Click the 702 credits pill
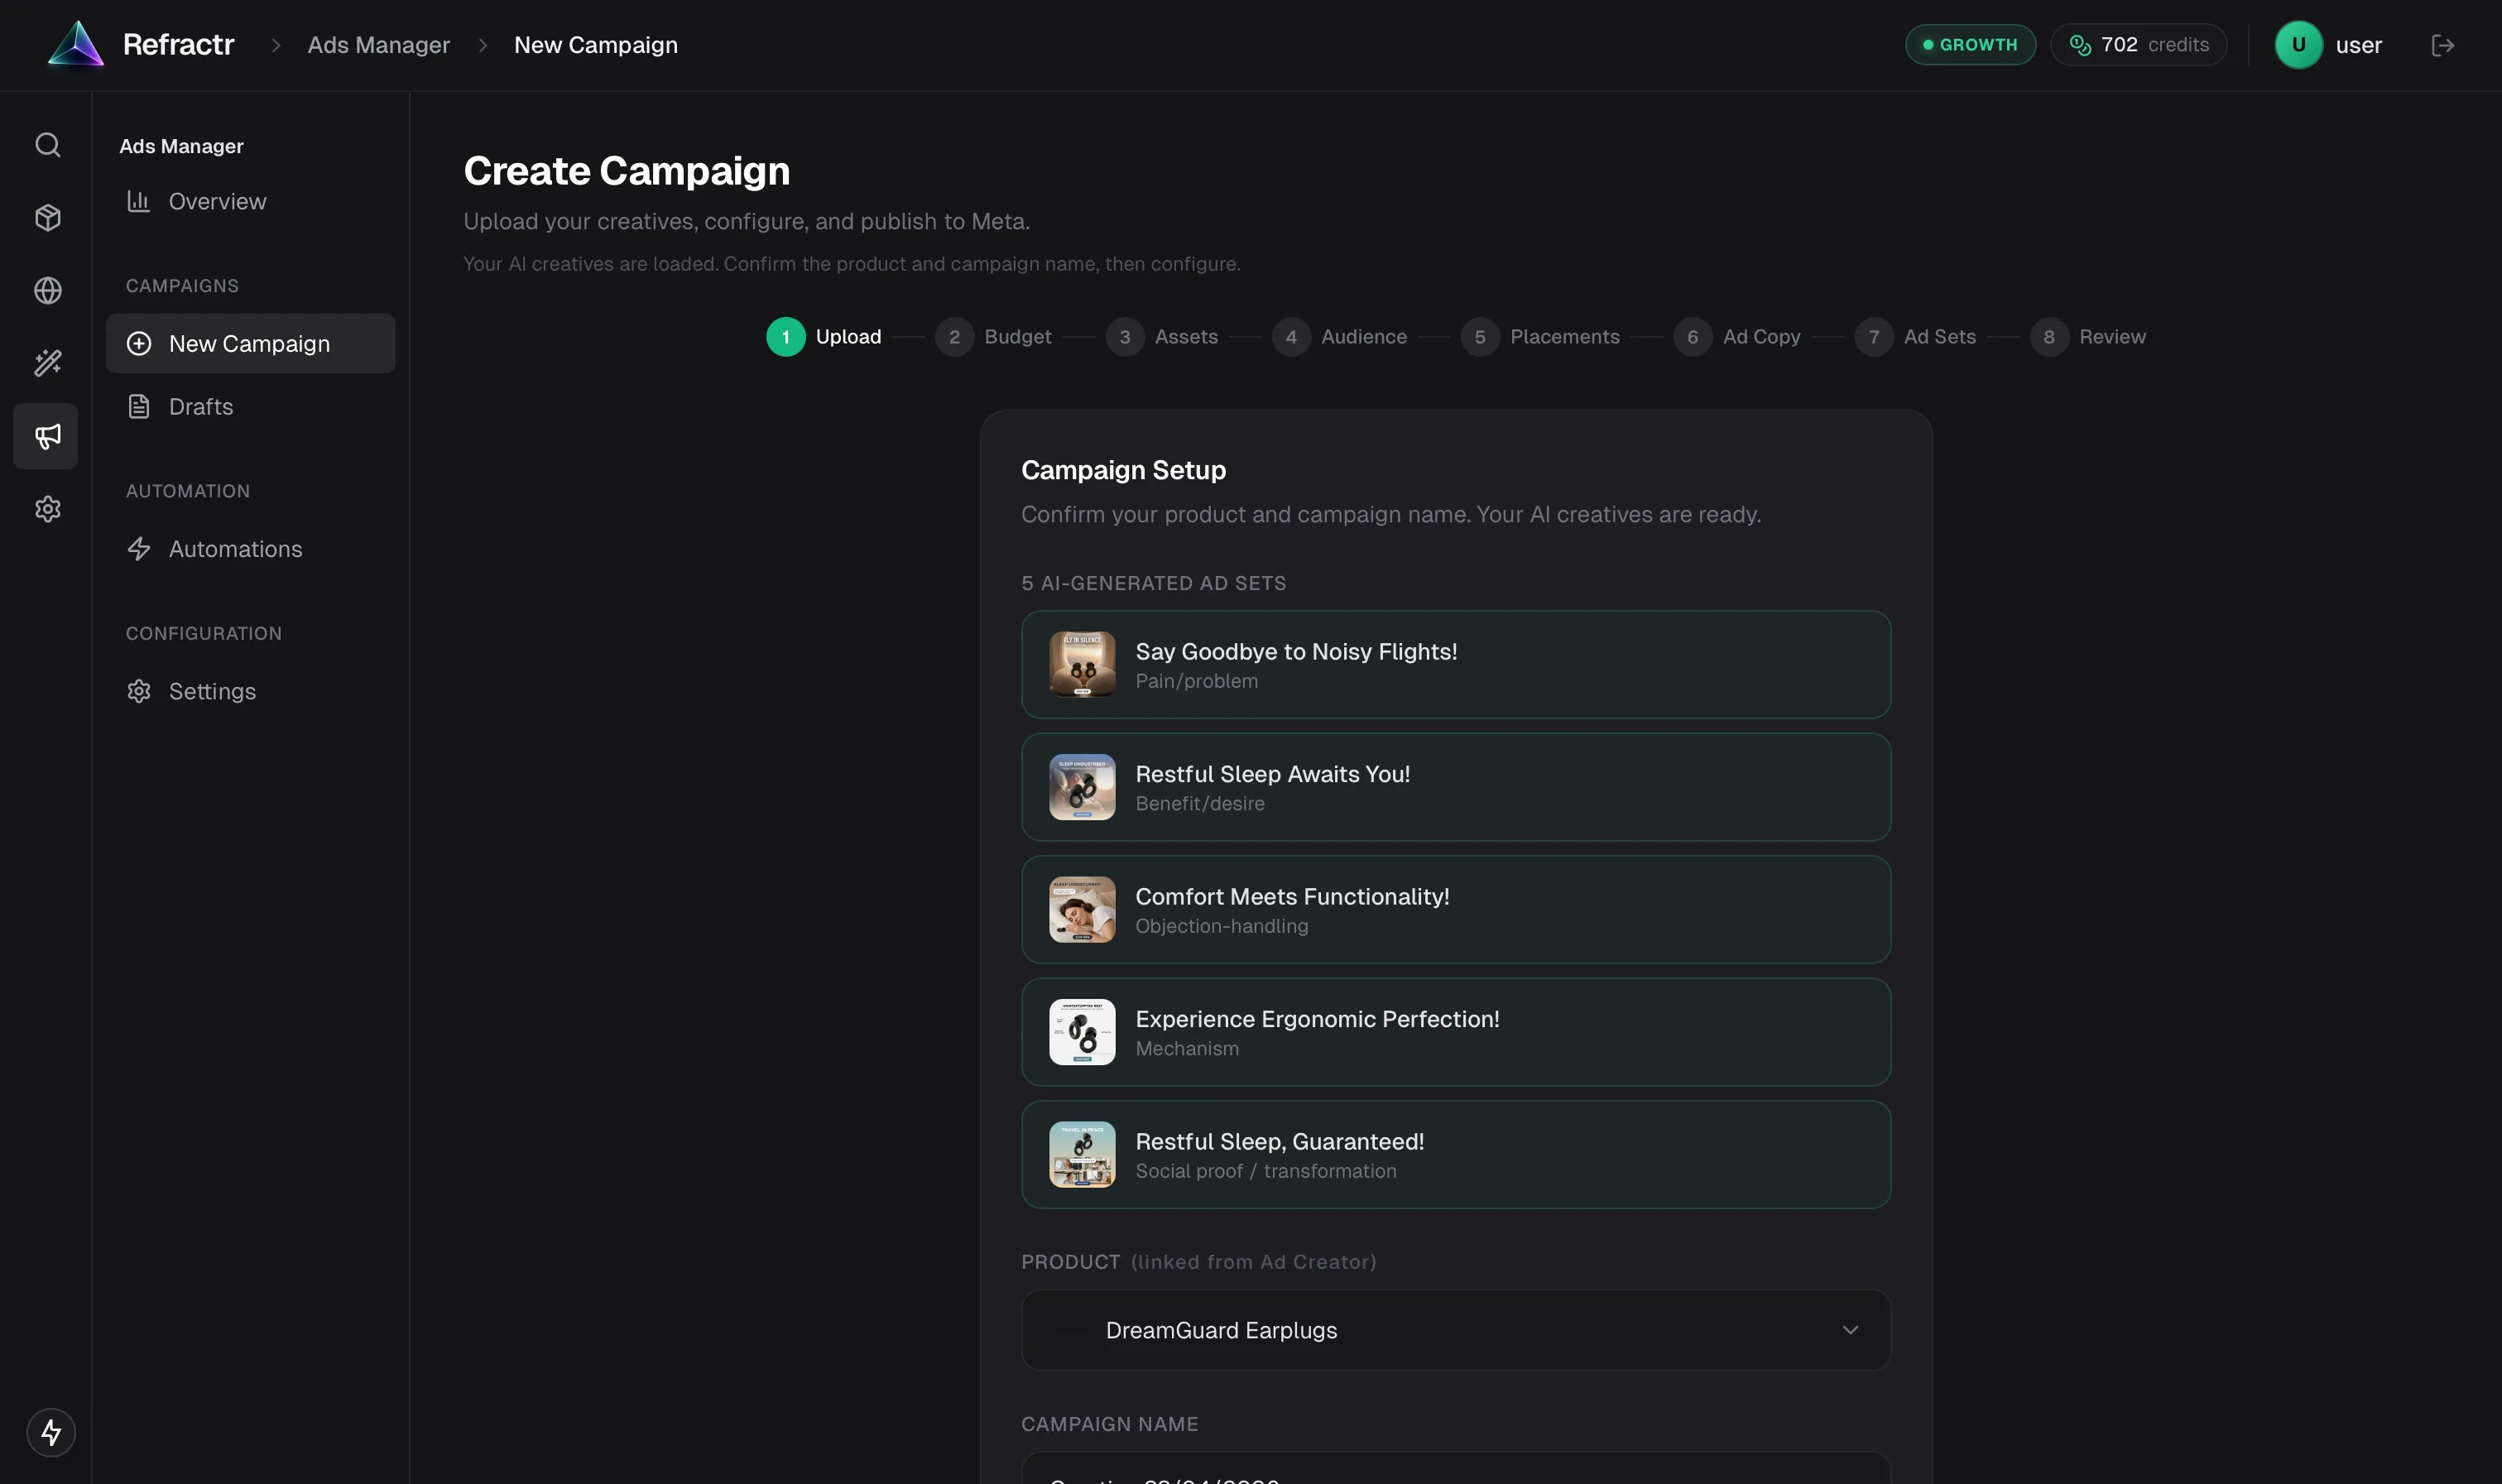Screen dimensions: 2502x1484 2138,45
